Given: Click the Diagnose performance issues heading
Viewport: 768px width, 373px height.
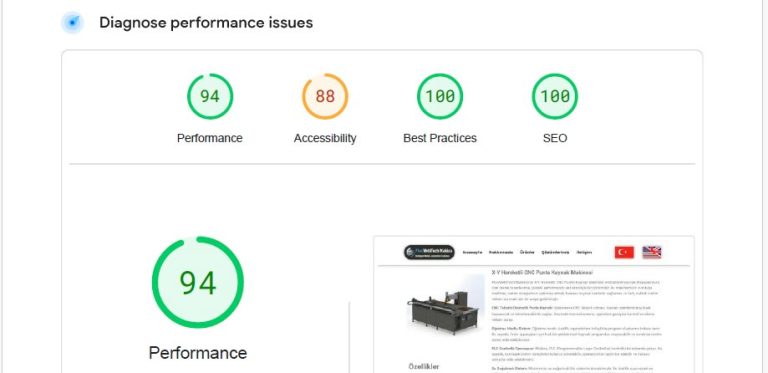Looking at the screenshot, I should 206,23.
